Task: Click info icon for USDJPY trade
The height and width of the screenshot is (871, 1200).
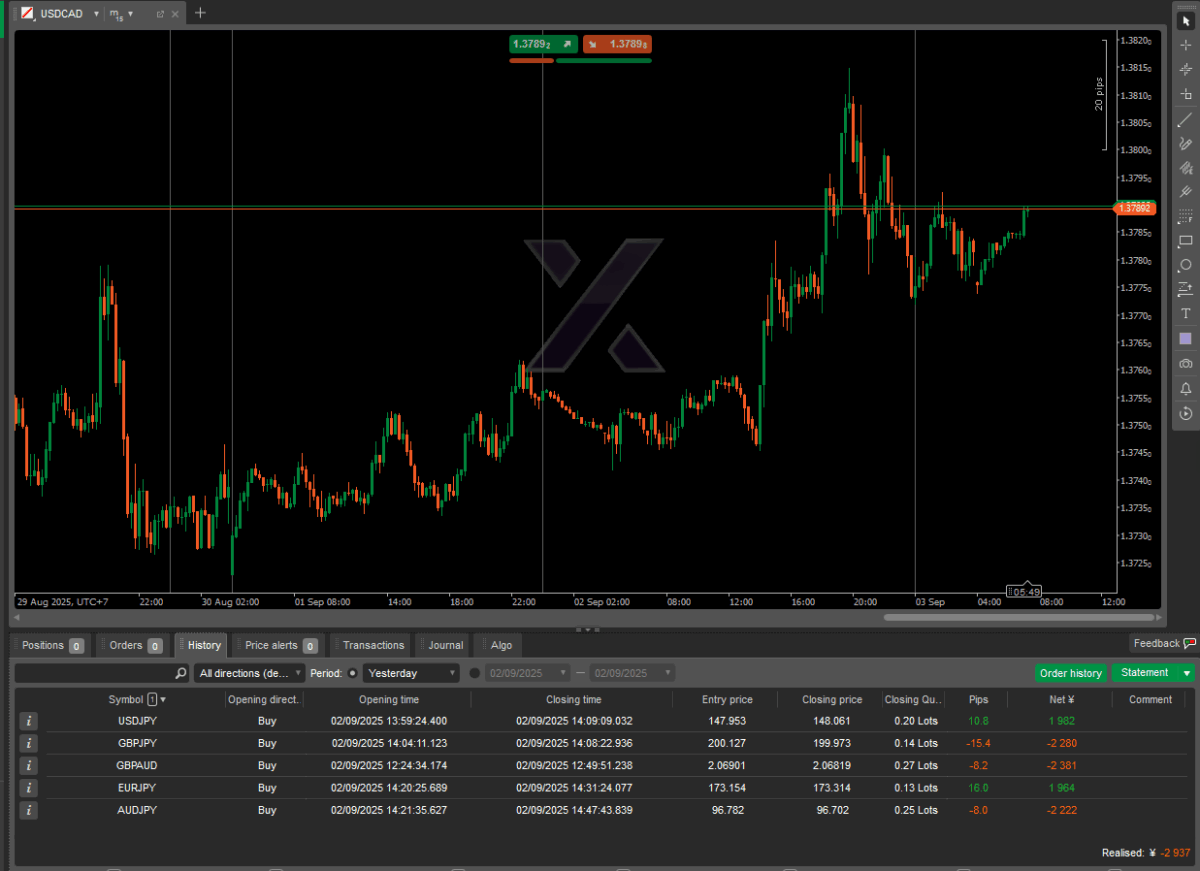Action: [x=29, y=721]
